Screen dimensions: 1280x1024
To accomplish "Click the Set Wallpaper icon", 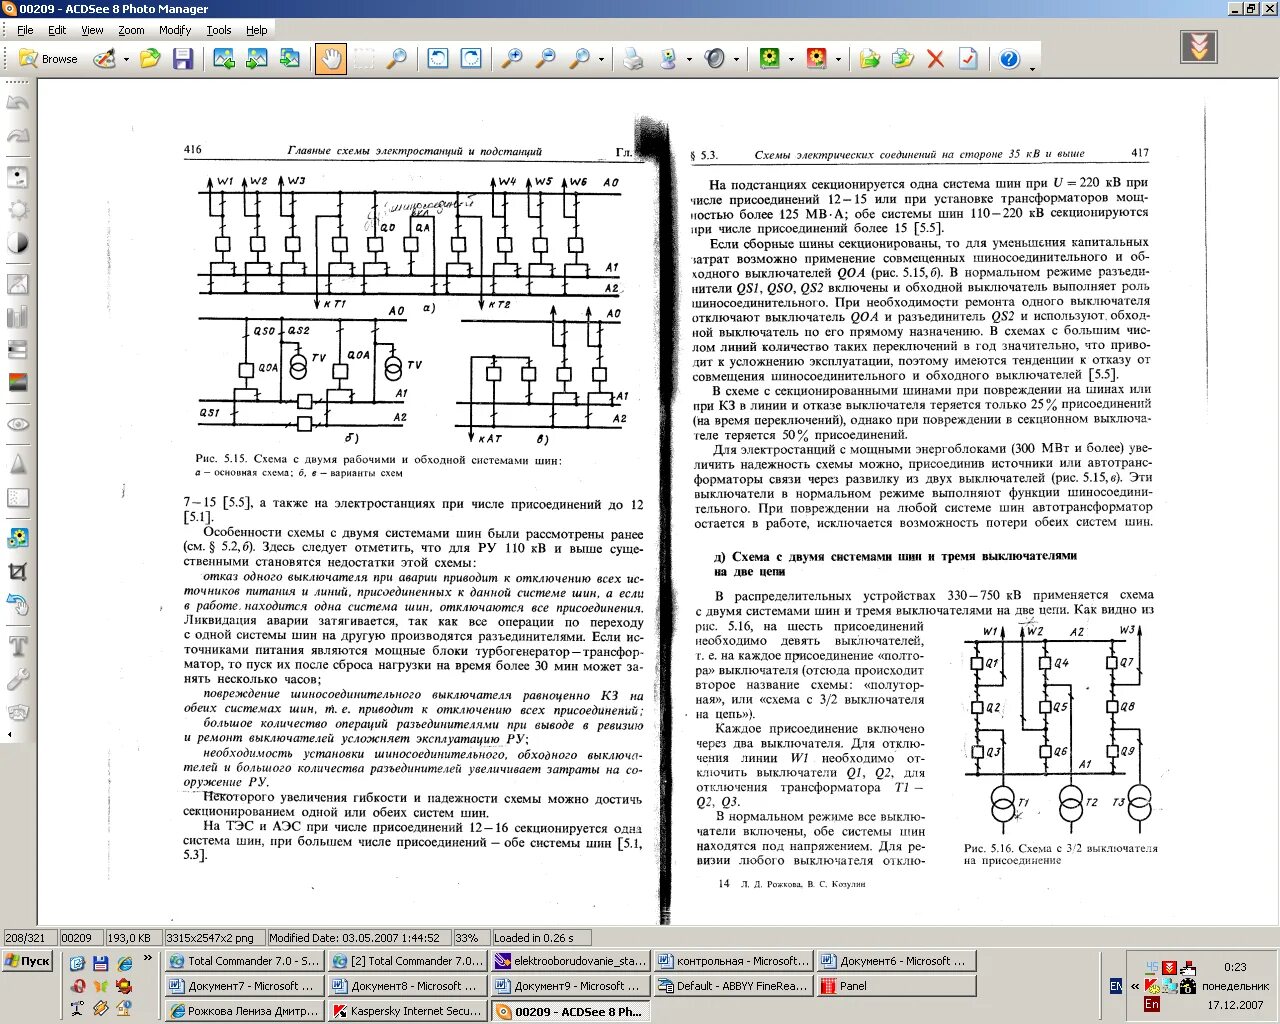I will [667, 59].
